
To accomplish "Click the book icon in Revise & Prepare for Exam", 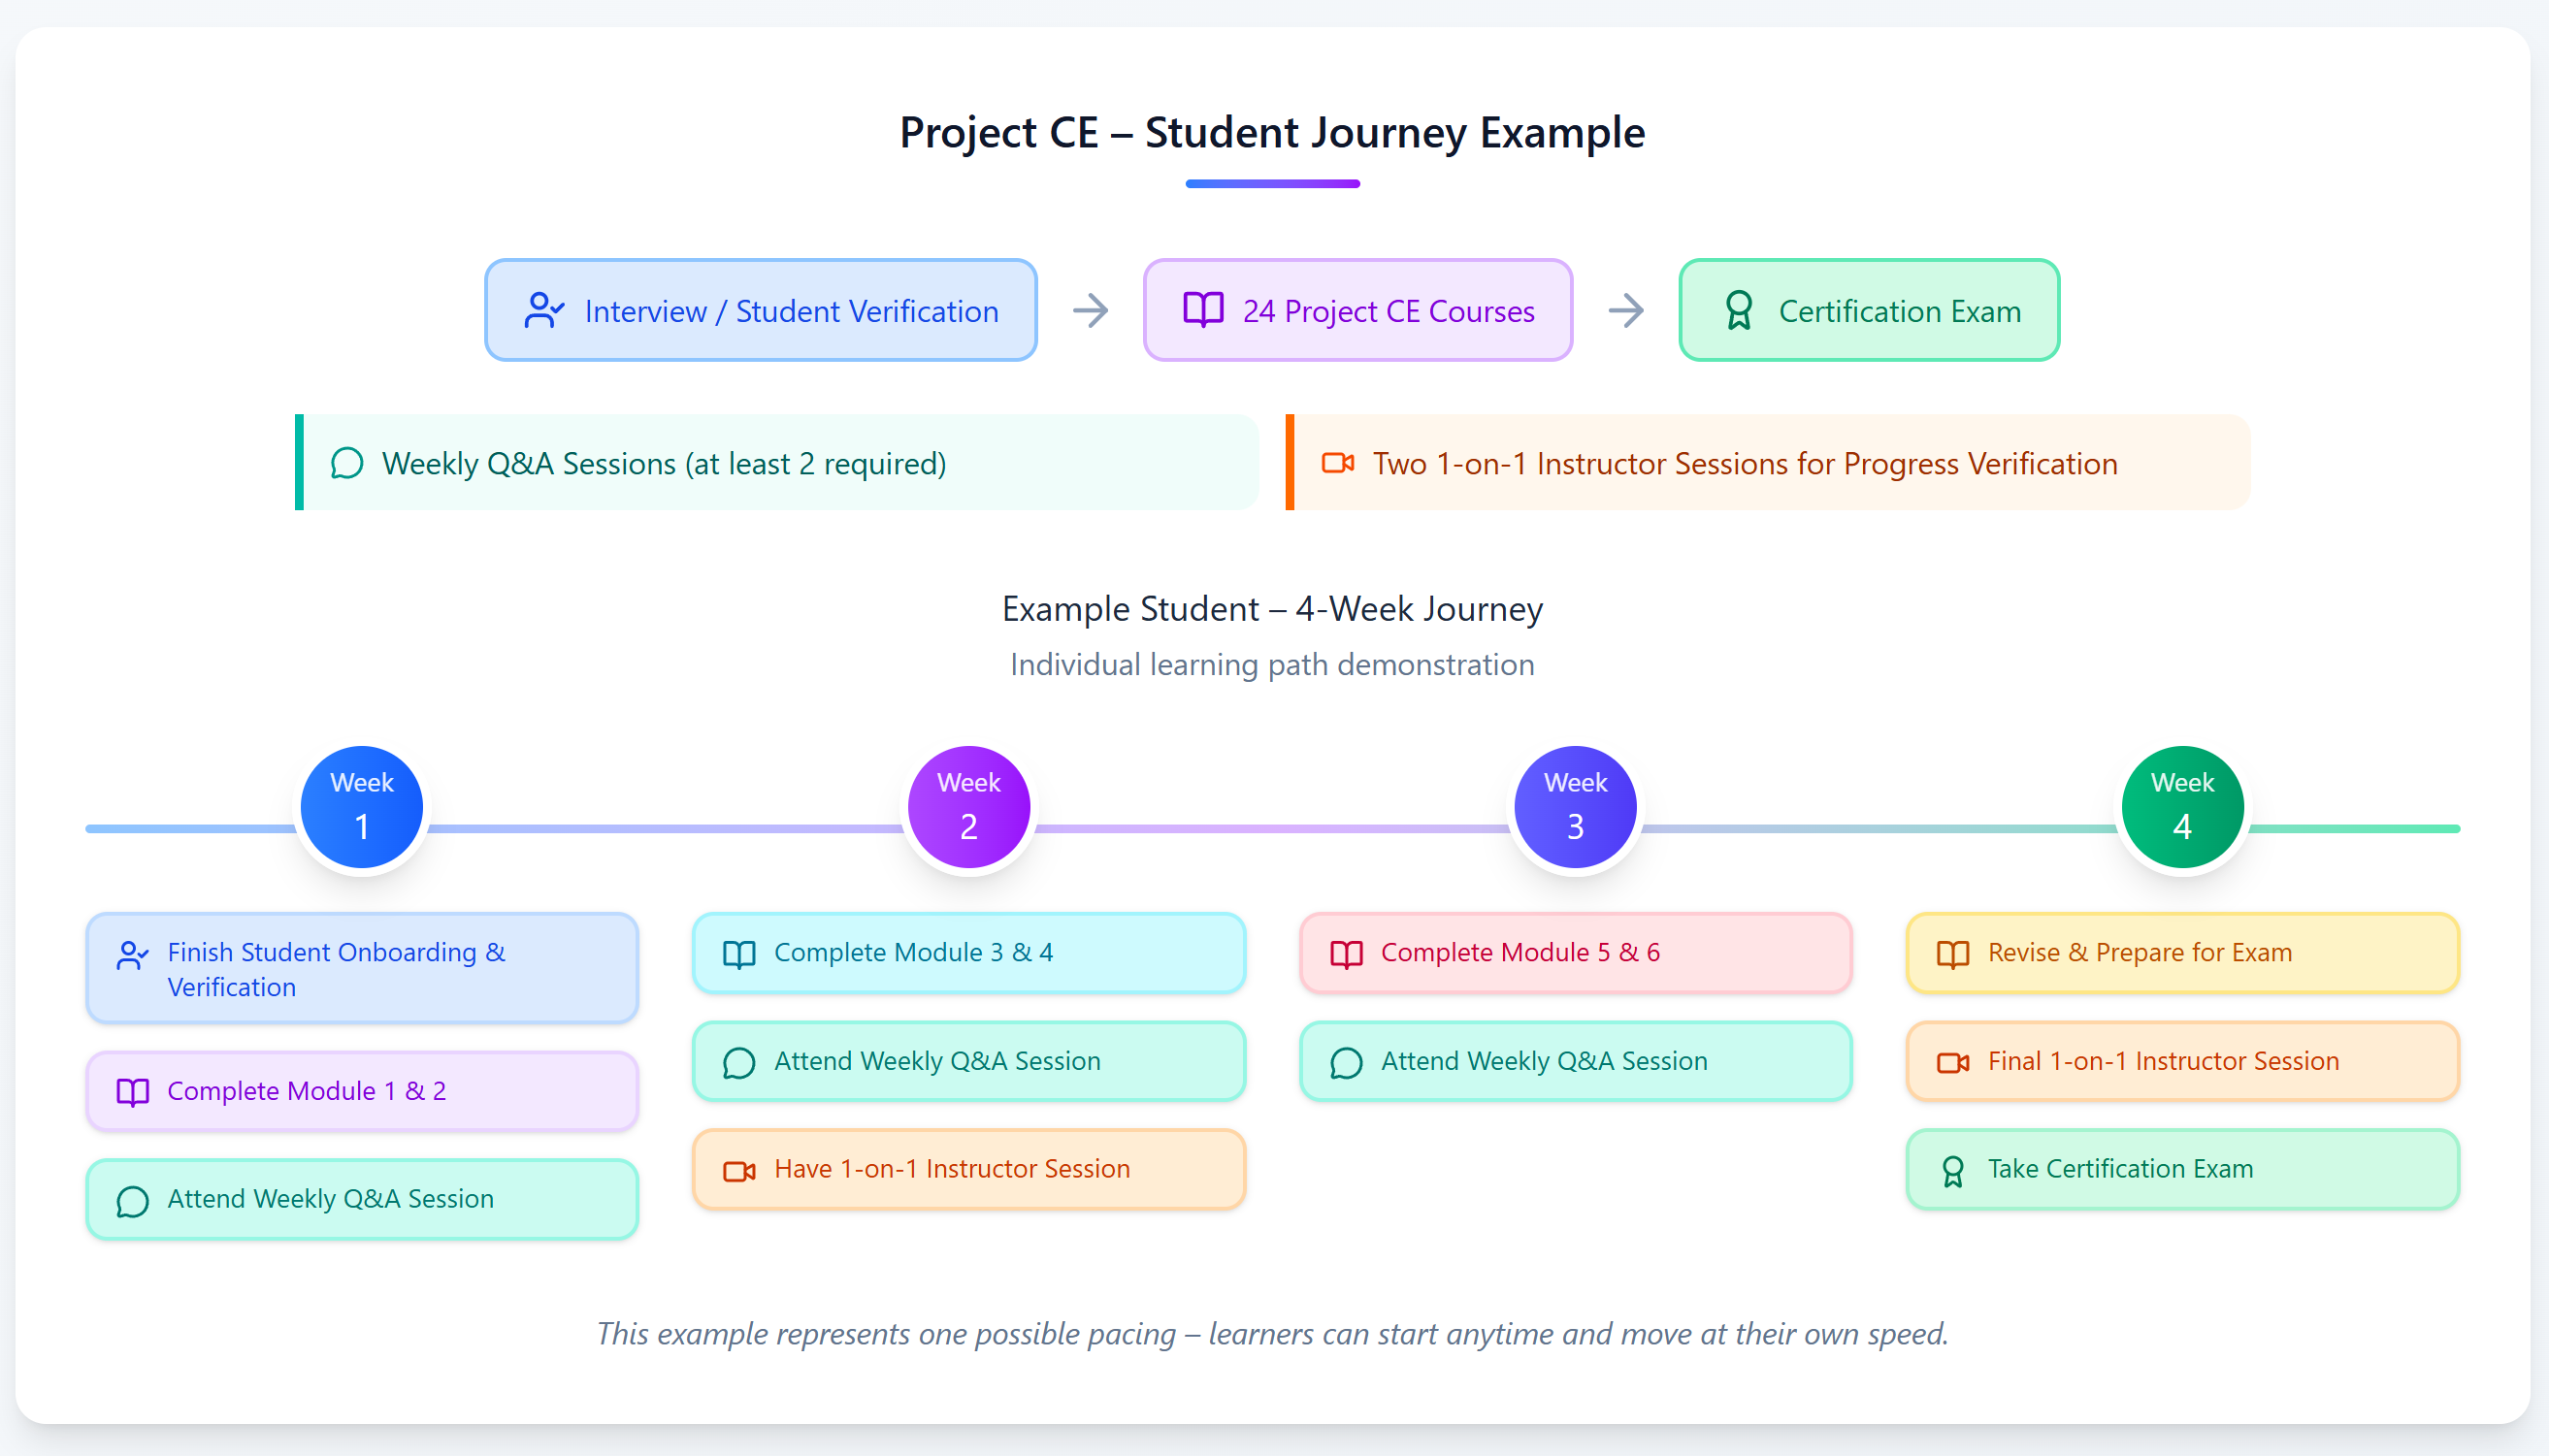I will (1952, 953).
